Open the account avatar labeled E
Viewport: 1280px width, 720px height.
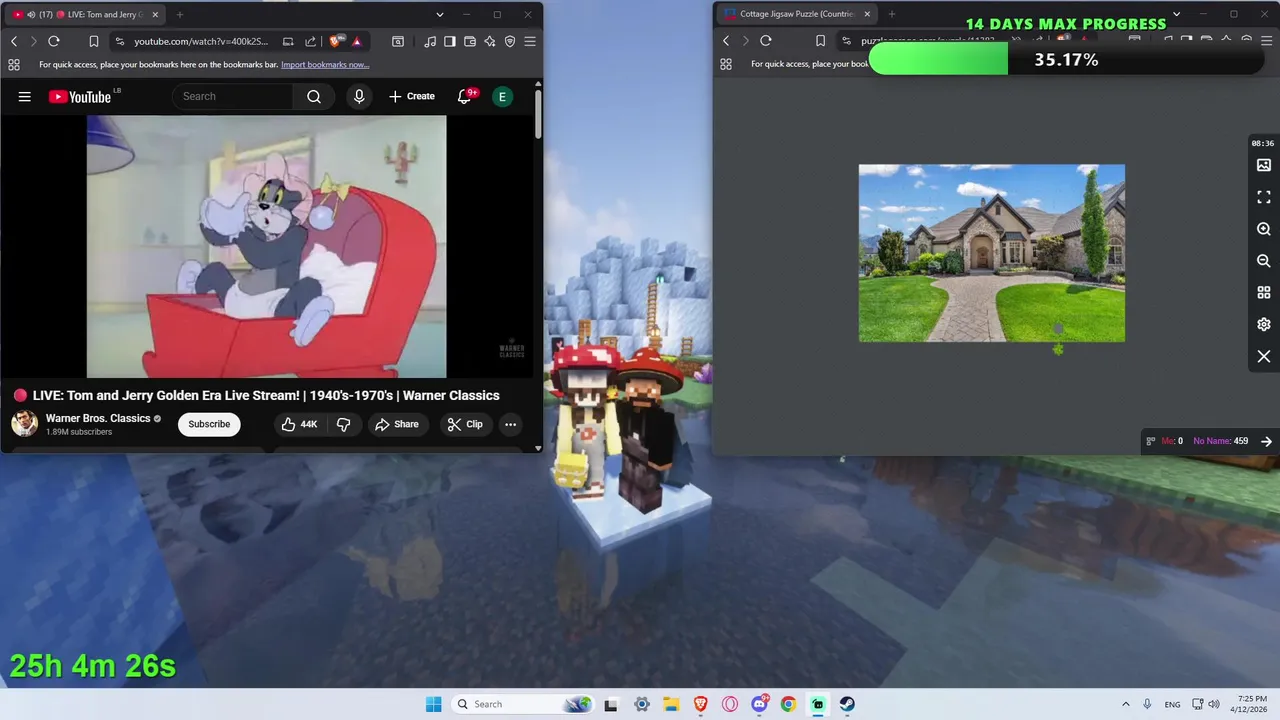[502, 96]
